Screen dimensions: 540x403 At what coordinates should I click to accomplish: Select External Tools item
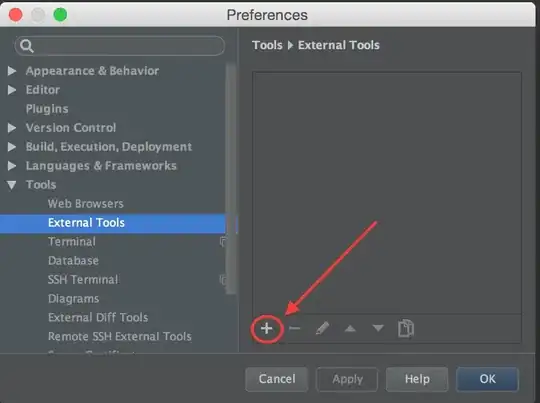tap(113, 223)
